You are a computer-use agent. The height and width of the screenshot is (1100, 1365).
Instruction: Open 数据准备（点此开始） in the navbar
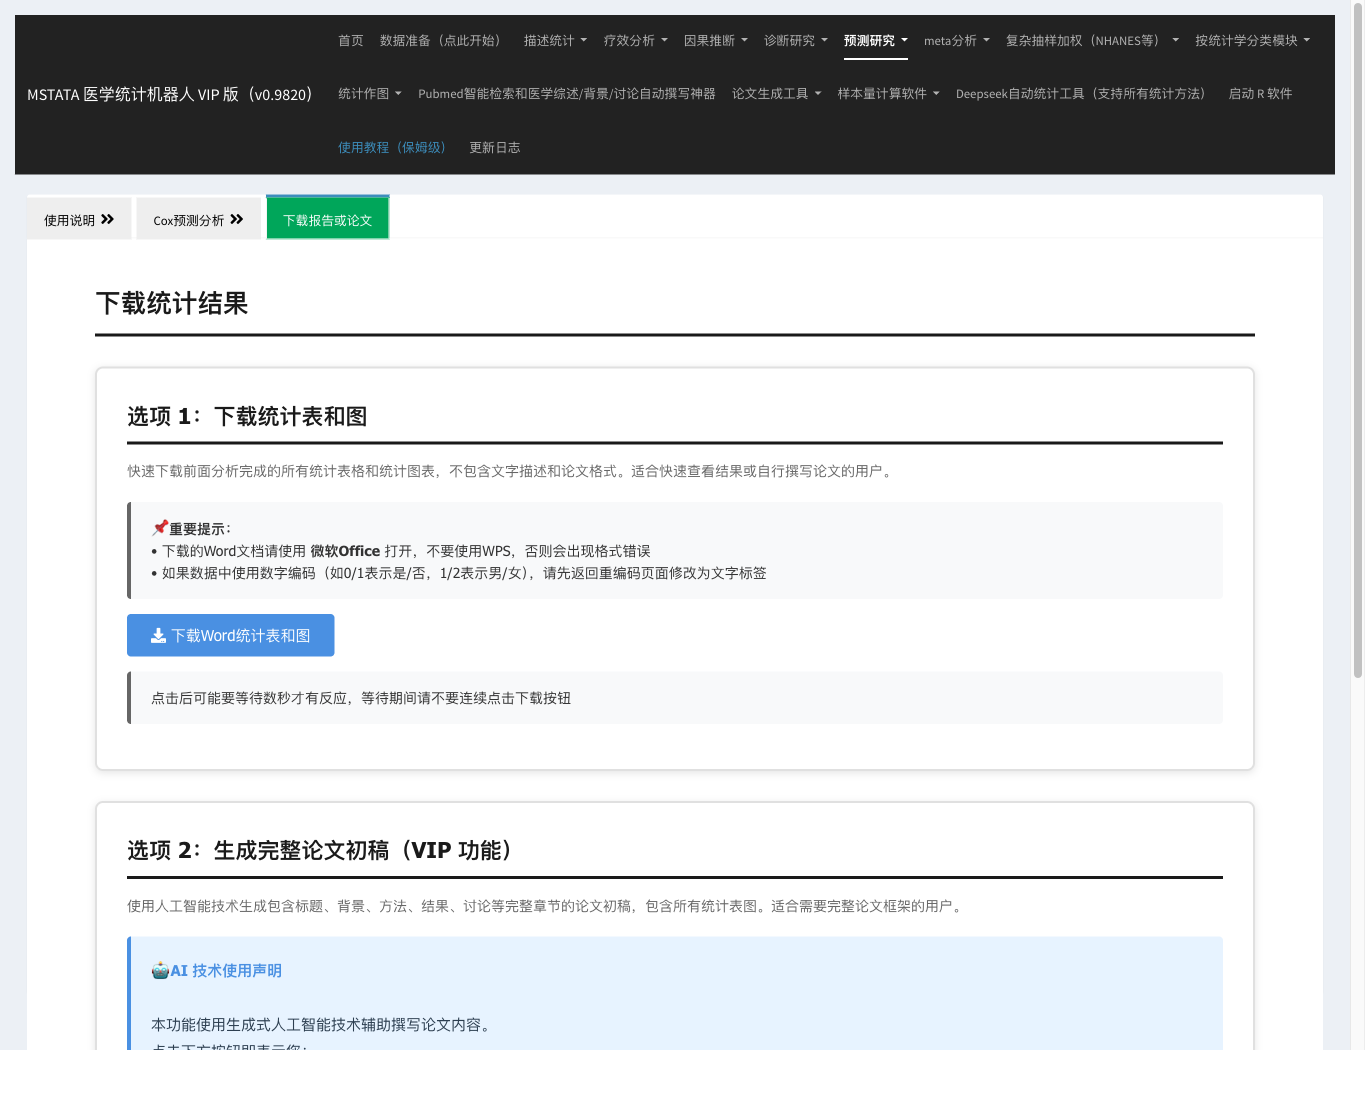click(444, 41)
